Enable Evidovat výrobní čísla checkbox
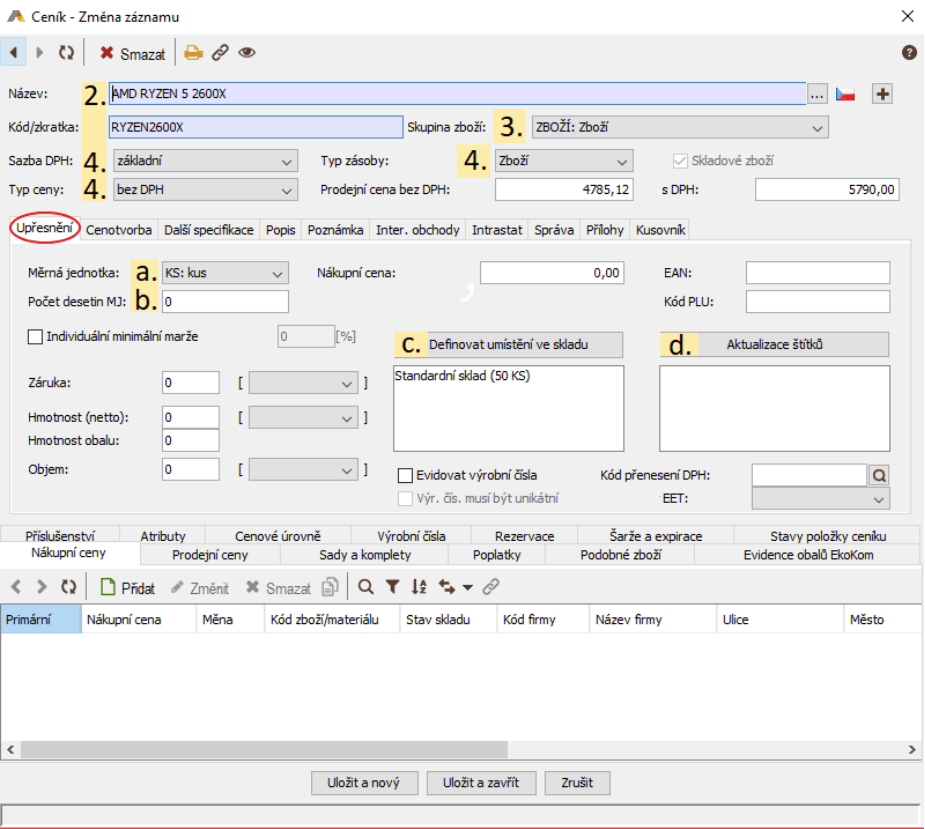925x829 pixels. click(x=405, y=475)
